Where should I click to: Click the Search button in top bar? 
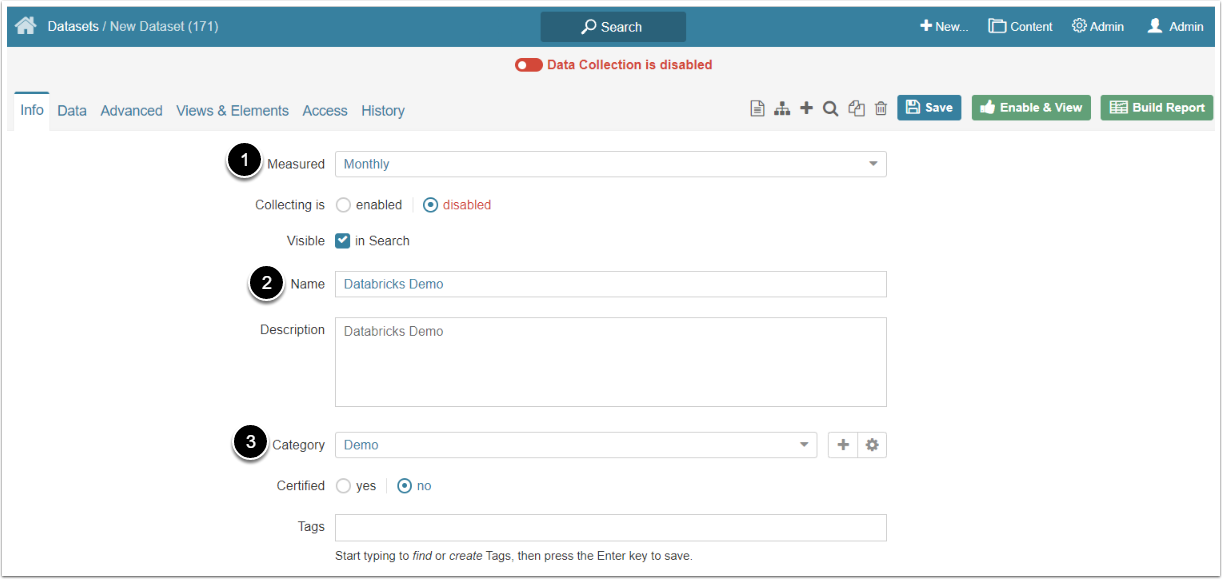pyautogui.click(x=613, y=27)
